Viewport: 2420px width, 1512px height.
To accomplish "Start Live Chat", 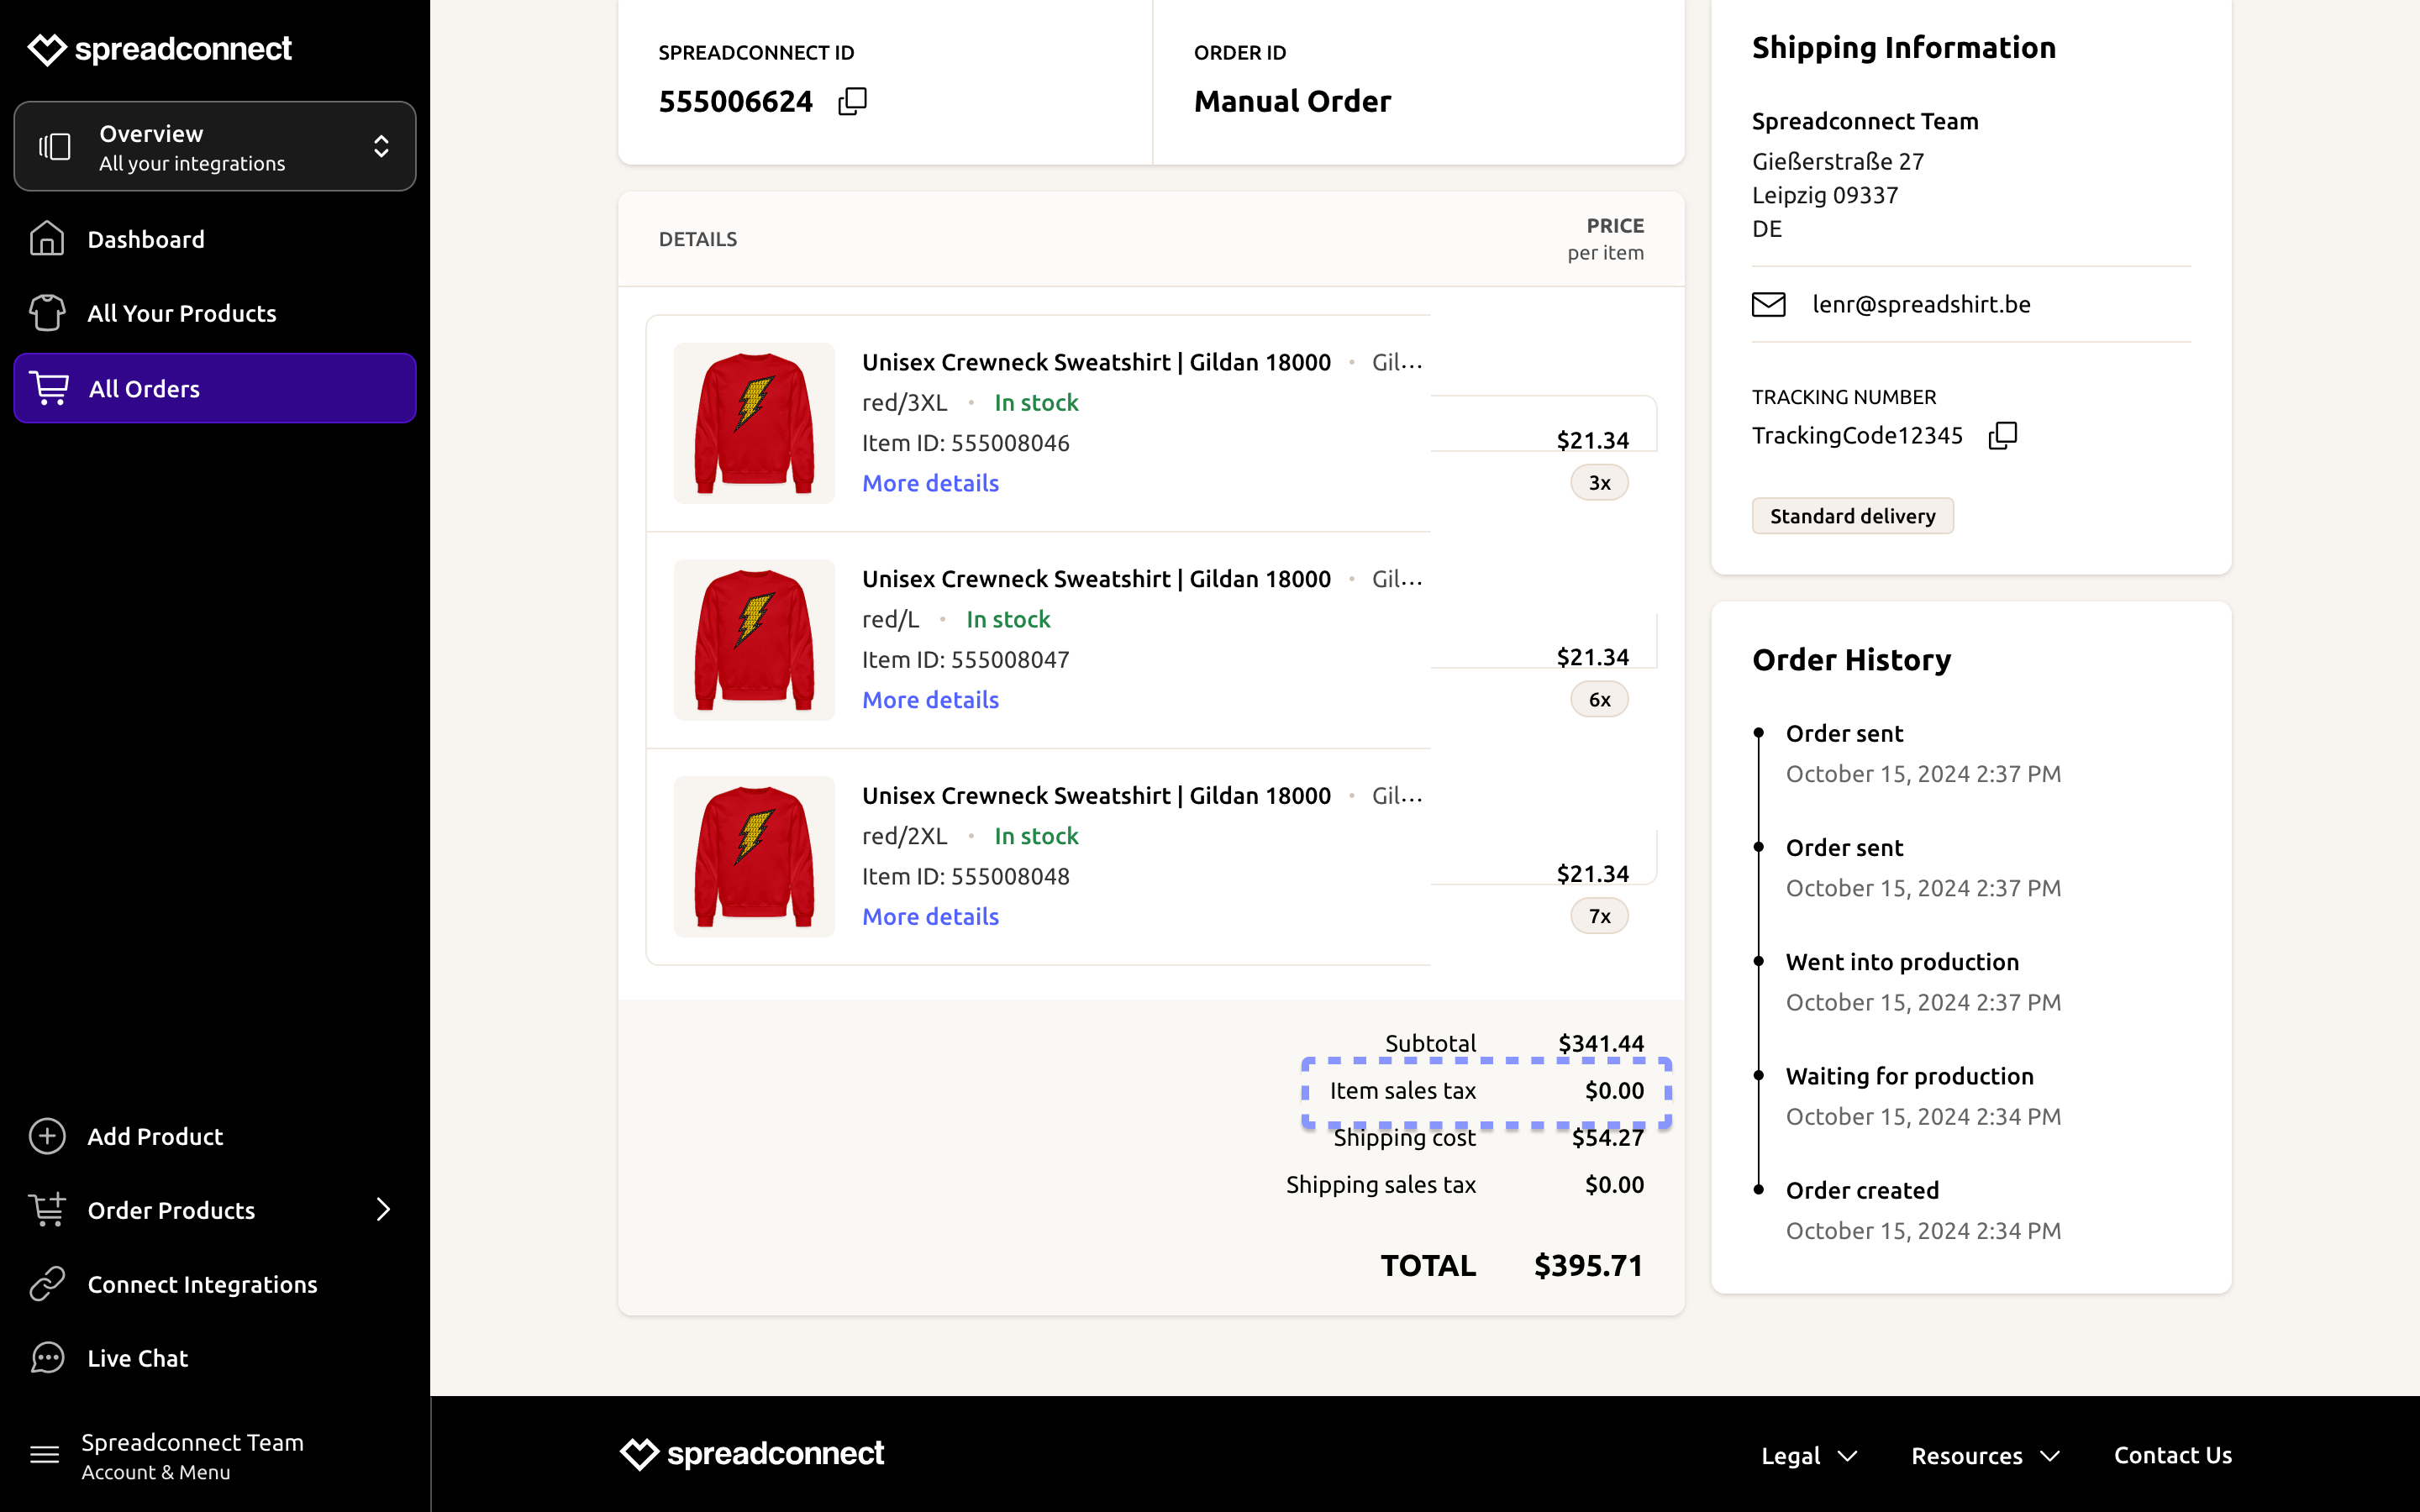I will click(138, 1358).
